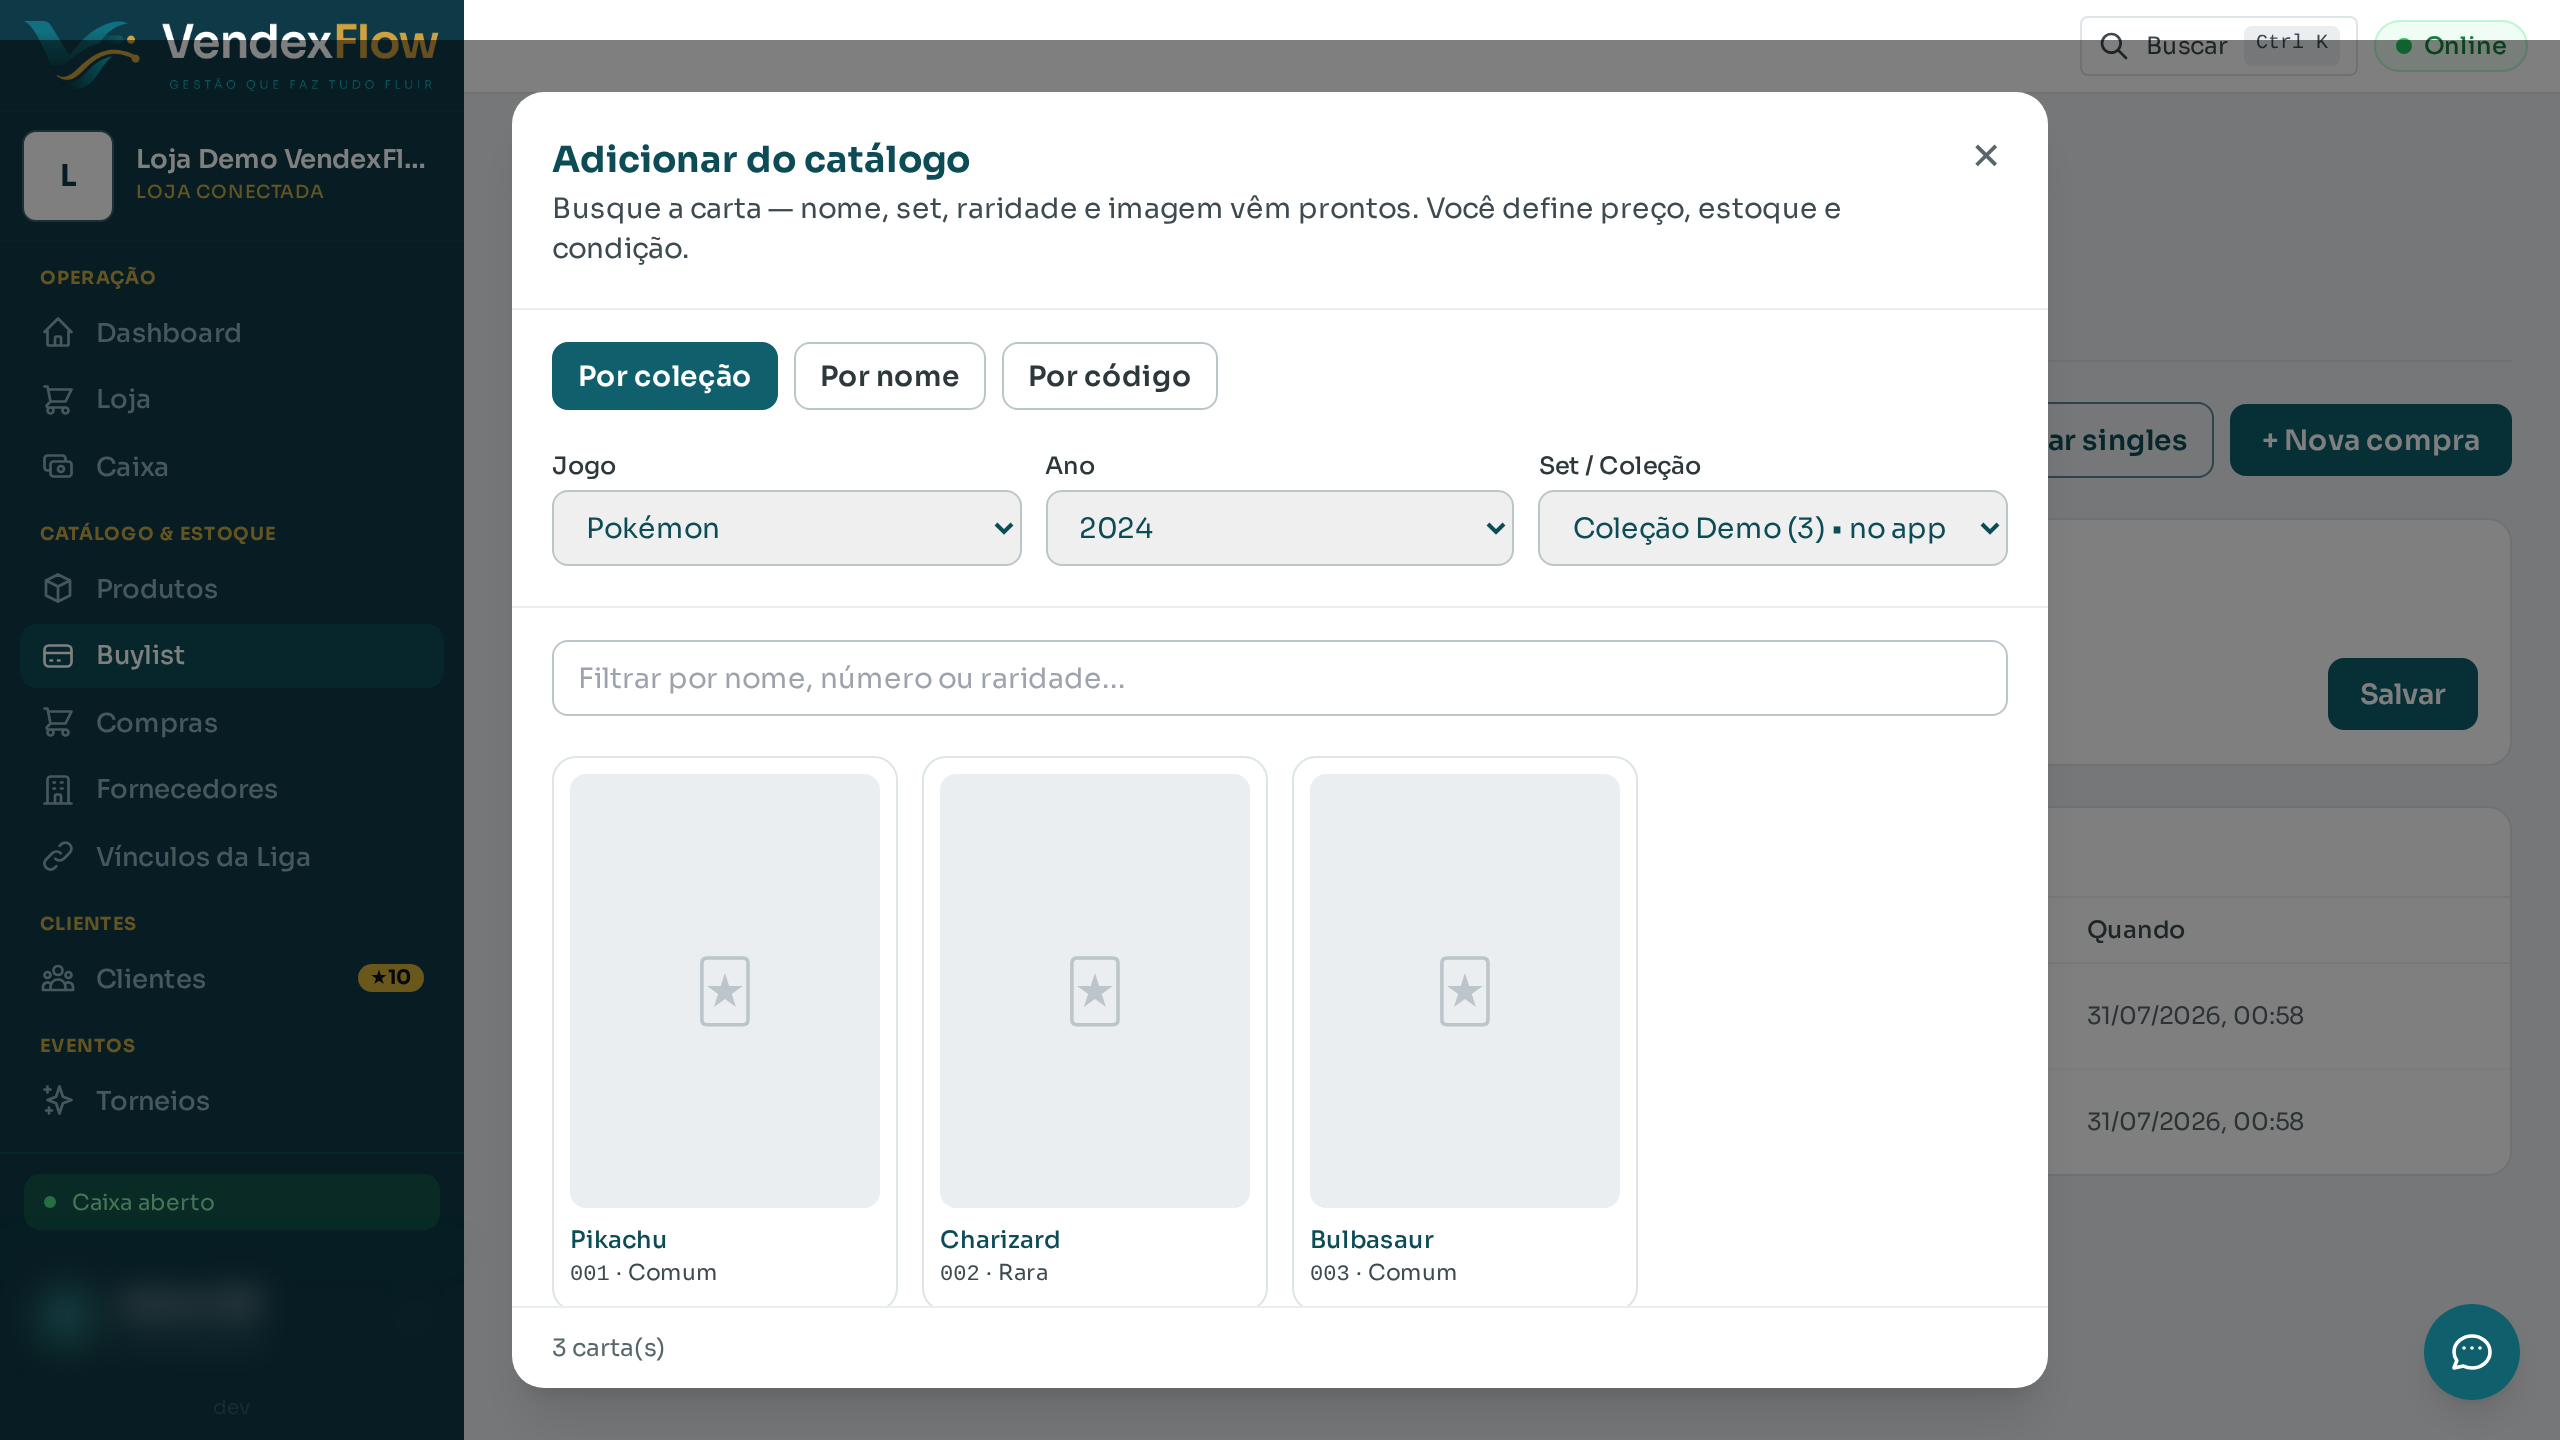Click the Vínculos da Liga link icon
This screenshot has width=2560, height=1440.
58,857
